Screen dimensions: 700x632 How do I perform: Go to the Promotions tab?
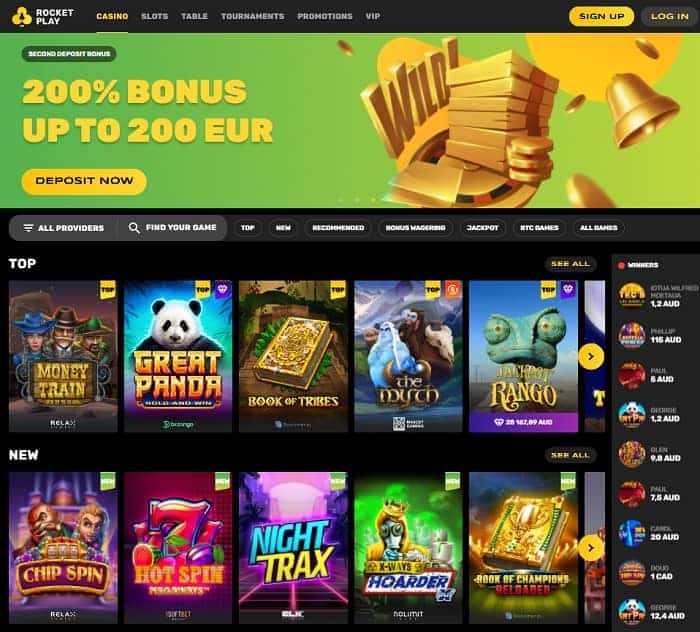coord(325,17)
